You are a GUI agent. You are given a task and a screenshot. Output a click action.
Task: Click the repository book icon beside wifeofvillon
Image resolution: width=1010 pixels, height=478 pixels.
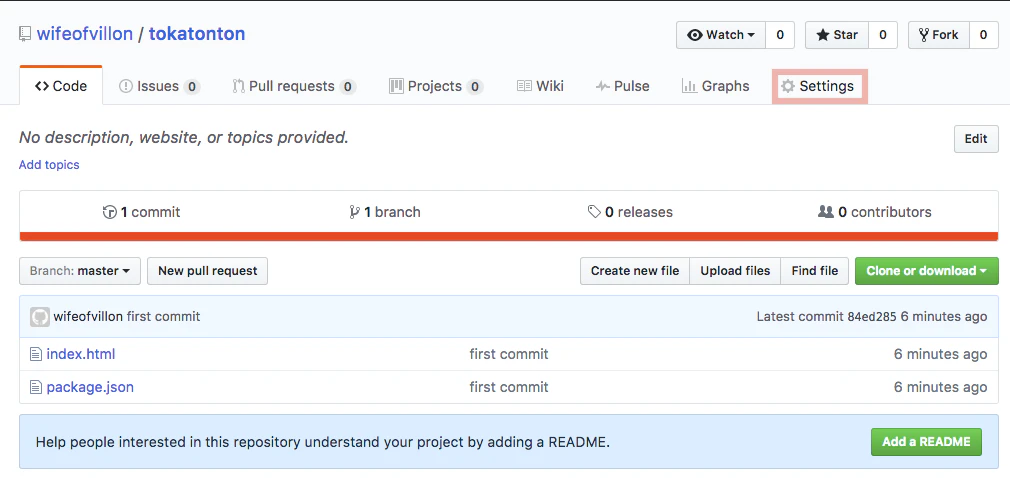[24, 34]
